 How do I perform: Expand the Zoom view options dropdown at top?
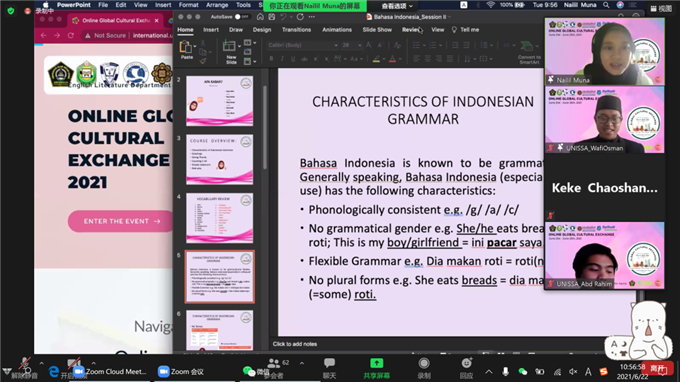tap(396, 6)
